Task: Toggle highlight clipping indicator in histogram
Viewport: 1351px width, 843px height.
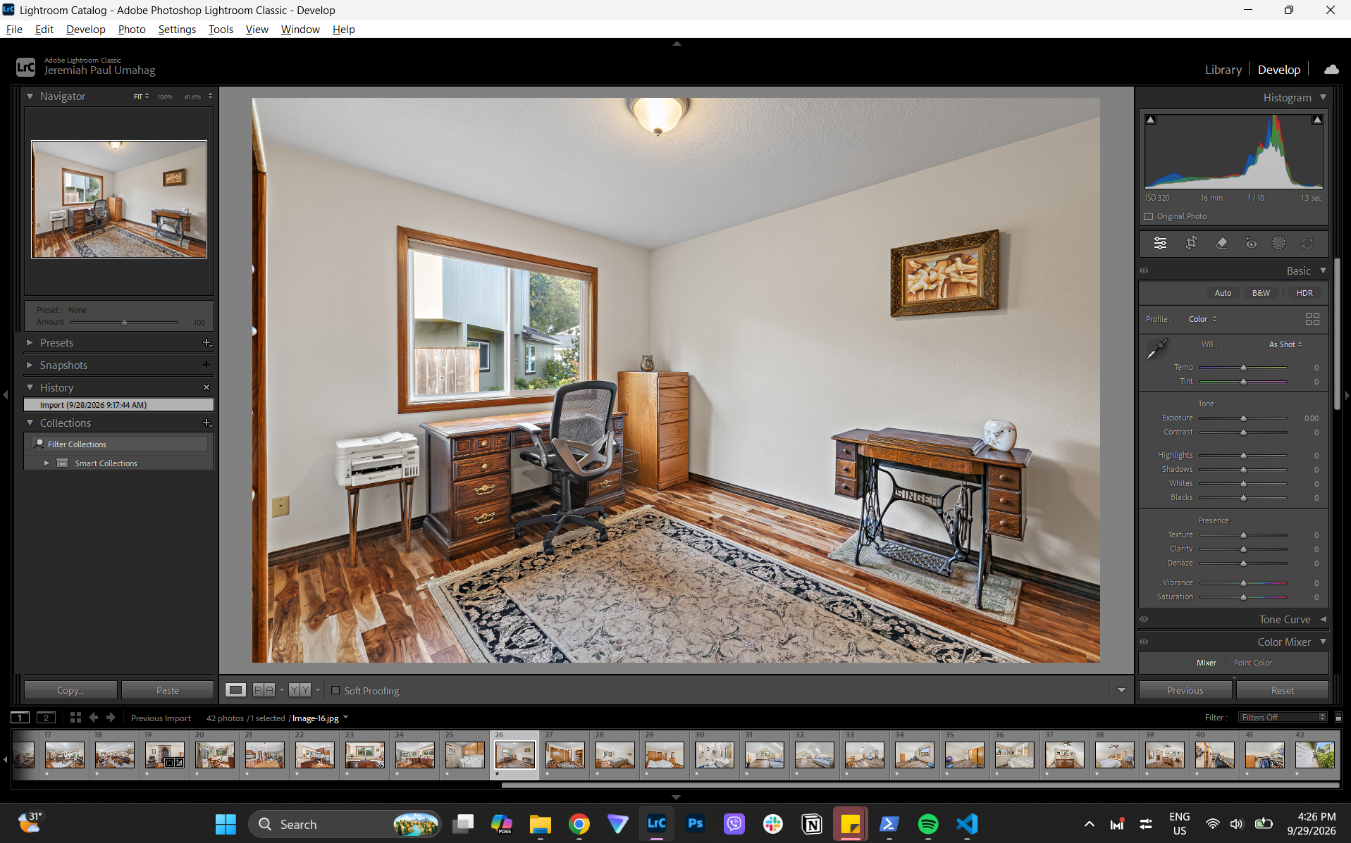Action: tap(1317, 120)
